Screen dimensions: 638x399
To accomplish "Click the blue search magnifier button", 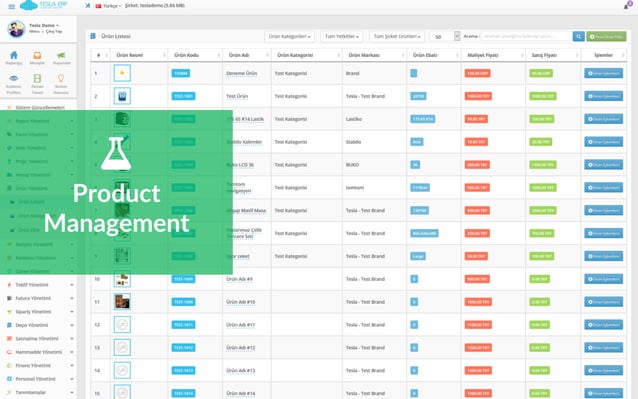I will pyautogui.click(x=578, y=36).
